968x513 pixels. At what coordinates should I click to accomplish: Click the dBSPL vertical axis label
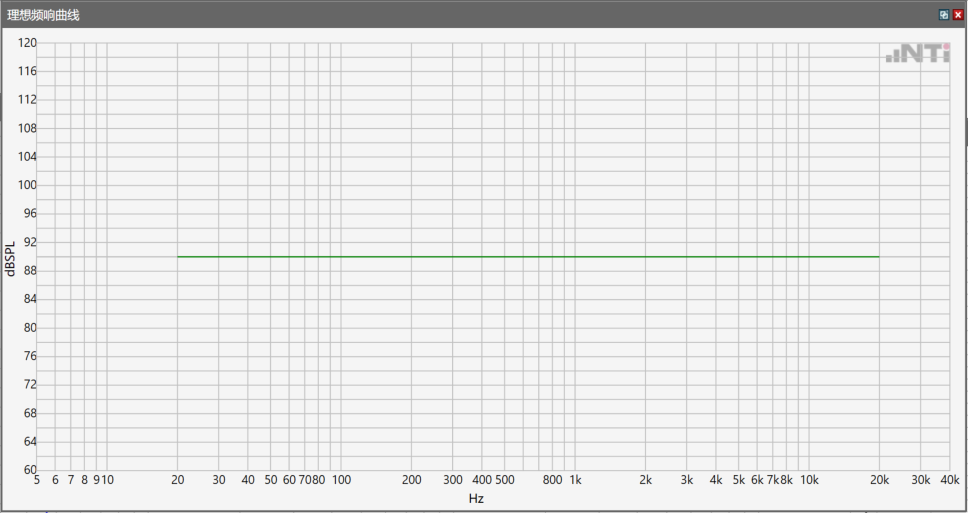(x=10, y=258)
